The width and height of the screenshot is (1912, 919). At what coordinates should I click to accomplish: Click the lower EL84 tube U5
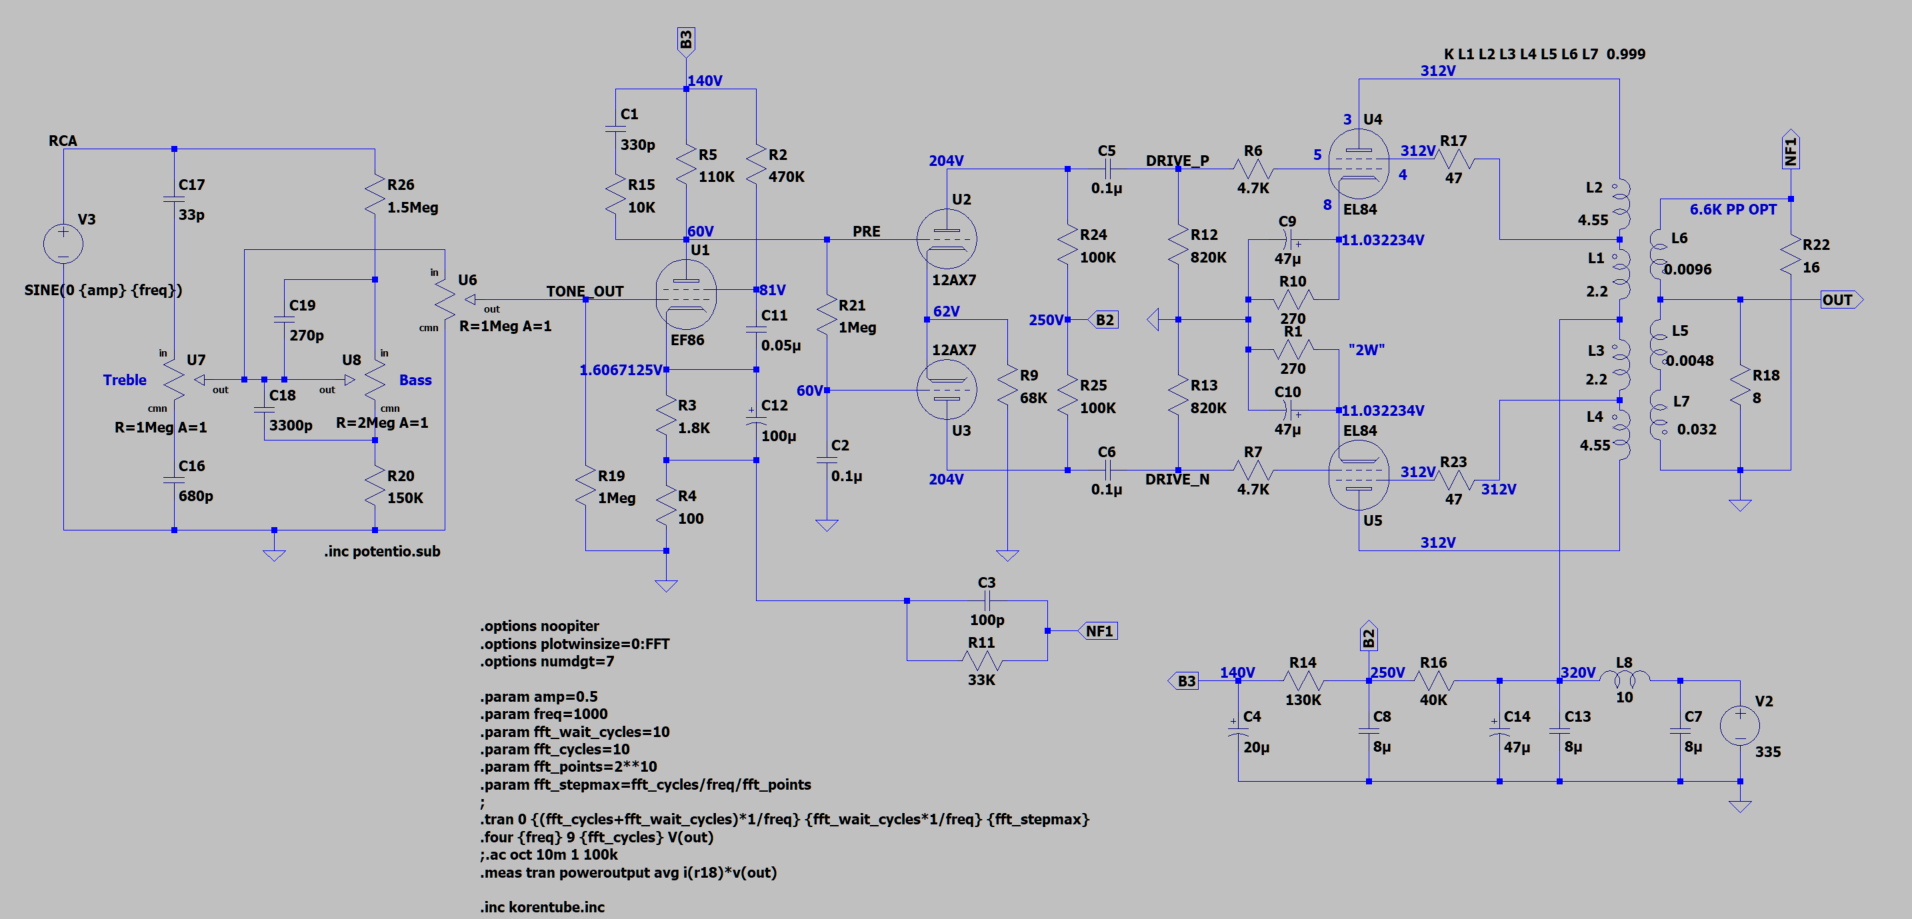(x=1358, y=475)
